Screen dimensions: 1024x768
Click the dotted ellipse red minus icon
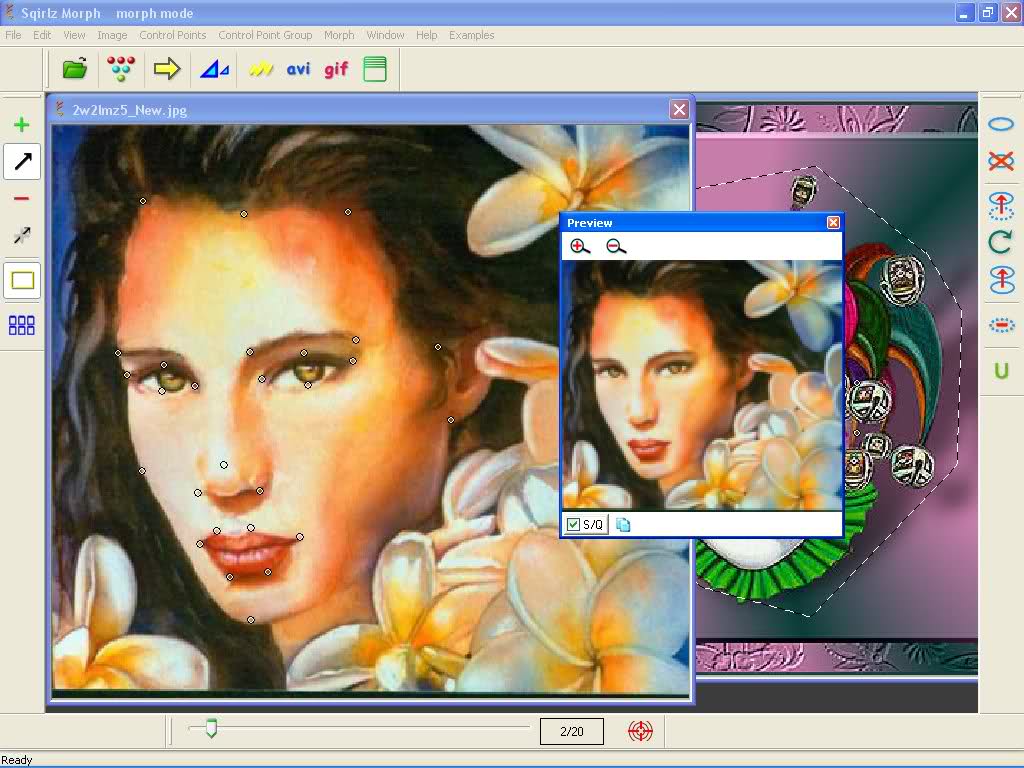coord(1000,325)
